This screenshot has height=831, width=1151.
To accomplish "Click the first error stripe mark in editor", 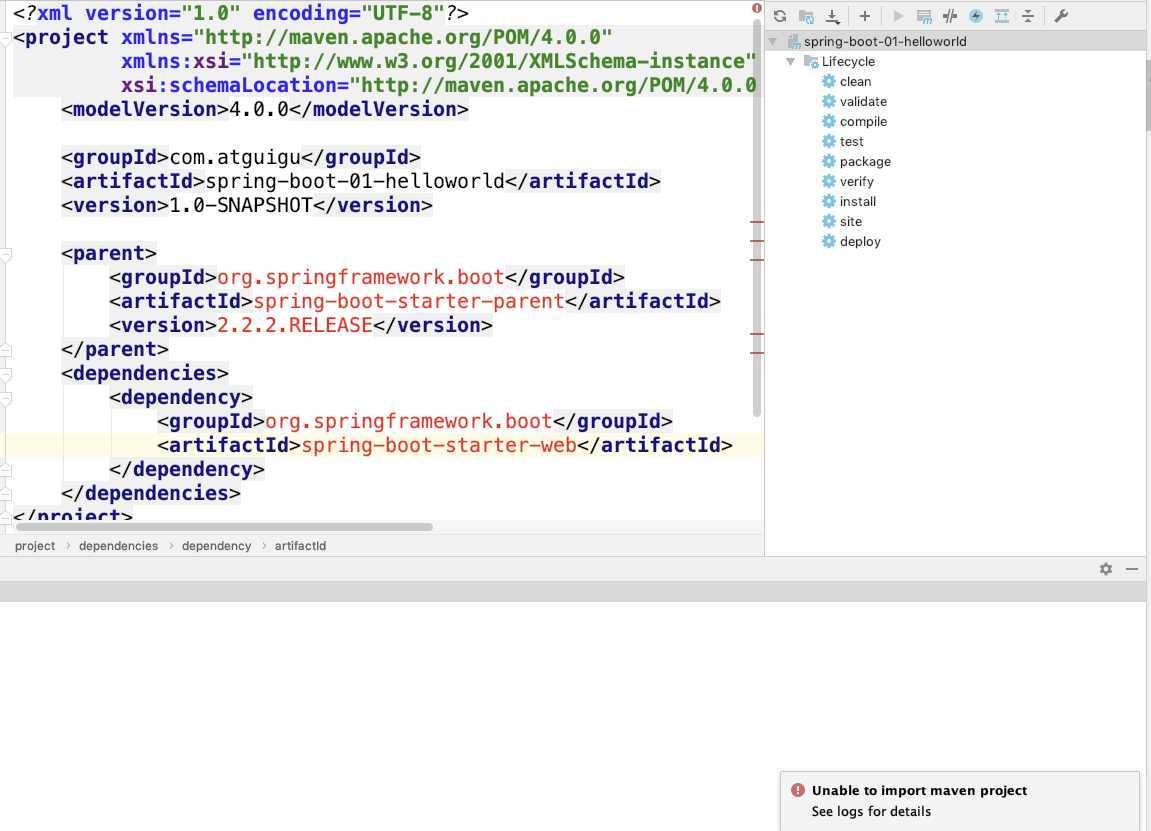I will click(x=757, y=222).
